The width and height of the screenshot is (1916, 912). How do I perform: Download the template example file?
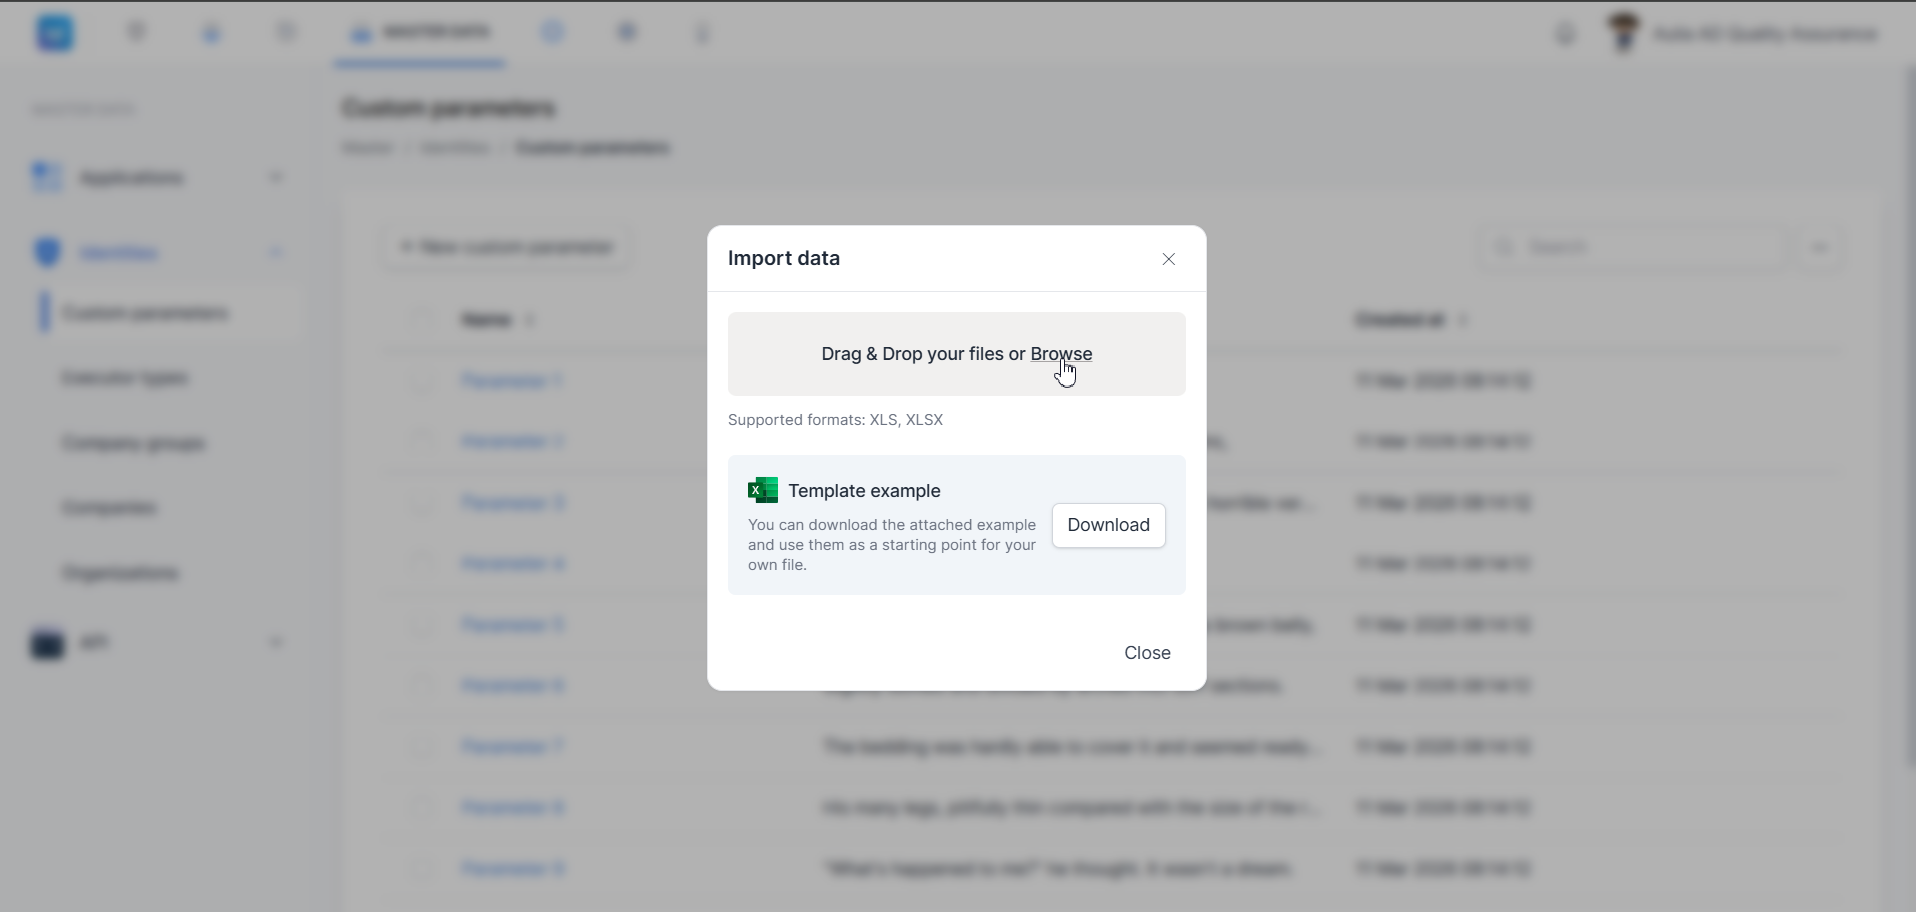click(x=1108, y=525)
